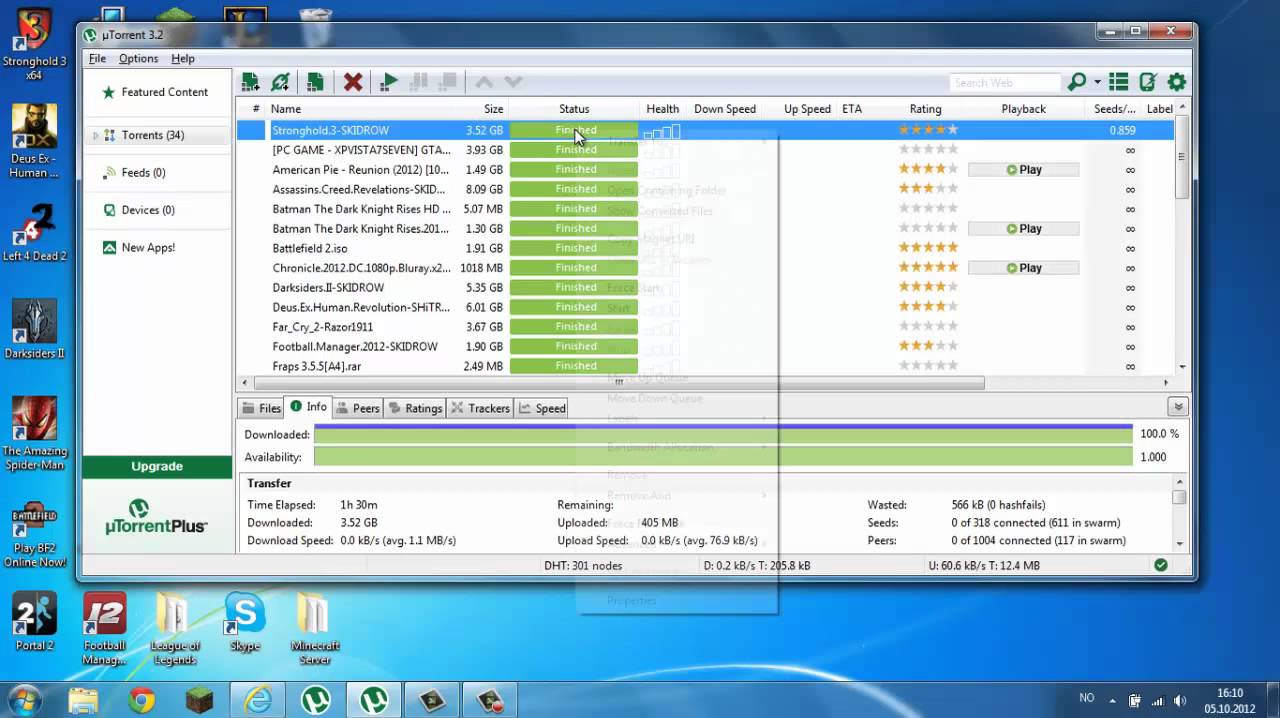Switch to the Trackers tab
1280x718 pixels.
(x=480, y=408)
